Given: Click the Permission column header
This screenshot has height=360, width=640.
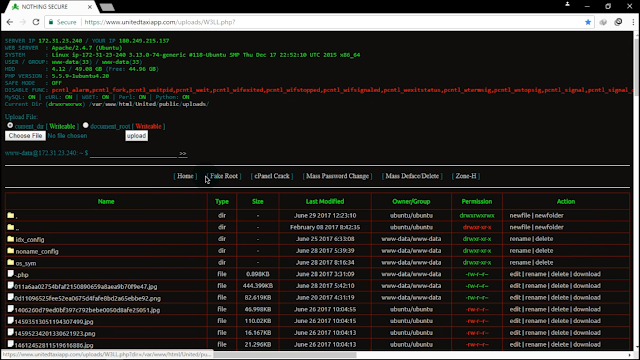Looking at the screenshot, I should pos(477,201).
